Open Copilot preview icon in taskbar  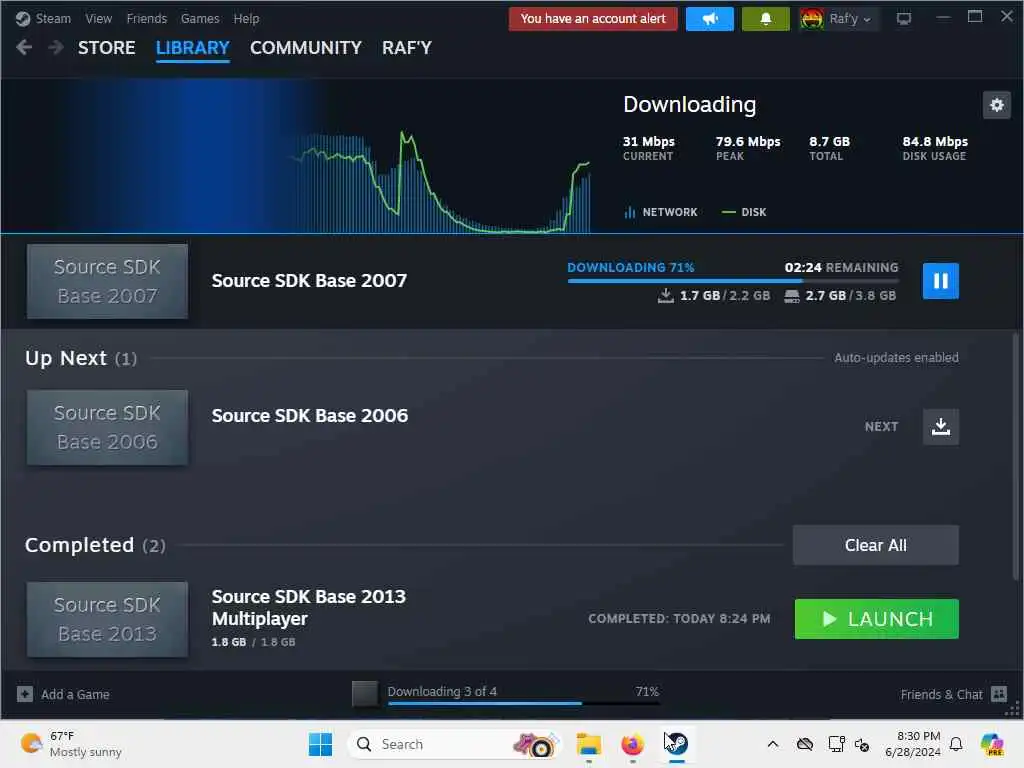pyautogui.click(x=992, y=744)
